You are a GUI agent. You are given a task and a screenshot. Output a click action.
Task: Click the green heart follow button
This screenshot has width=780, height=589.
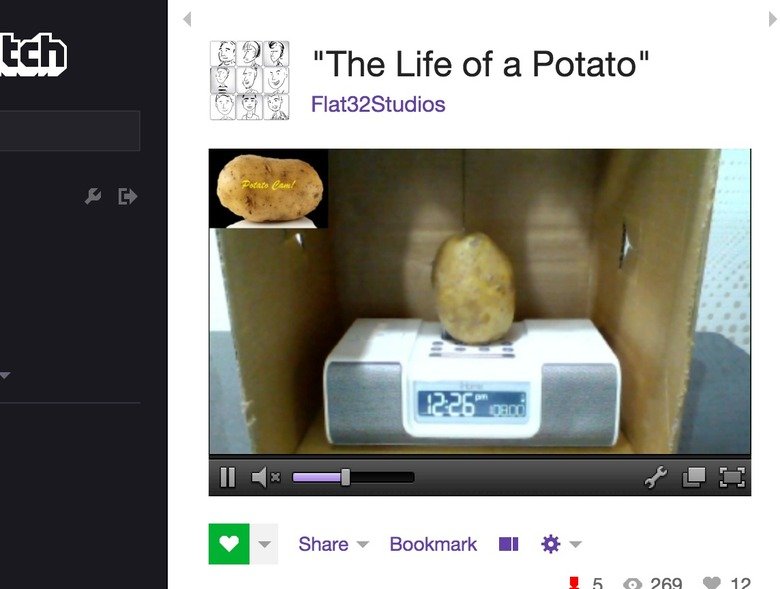click(229, 544)
